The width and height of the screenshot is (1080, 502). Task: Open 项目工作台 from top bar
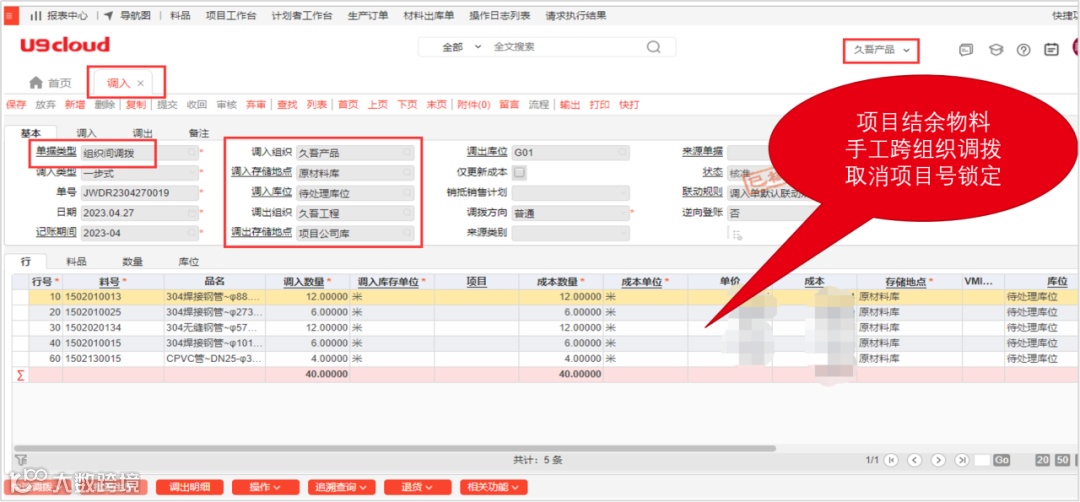click(x=231, y=15)
